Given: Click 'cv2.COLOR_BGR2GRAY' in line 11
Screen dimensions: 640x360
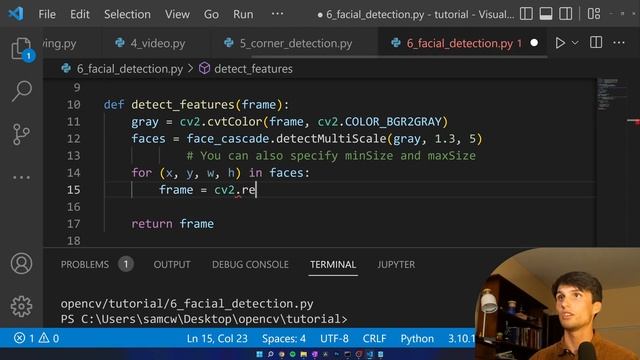Looking at the screenshot, I should [x=380, y=122].
